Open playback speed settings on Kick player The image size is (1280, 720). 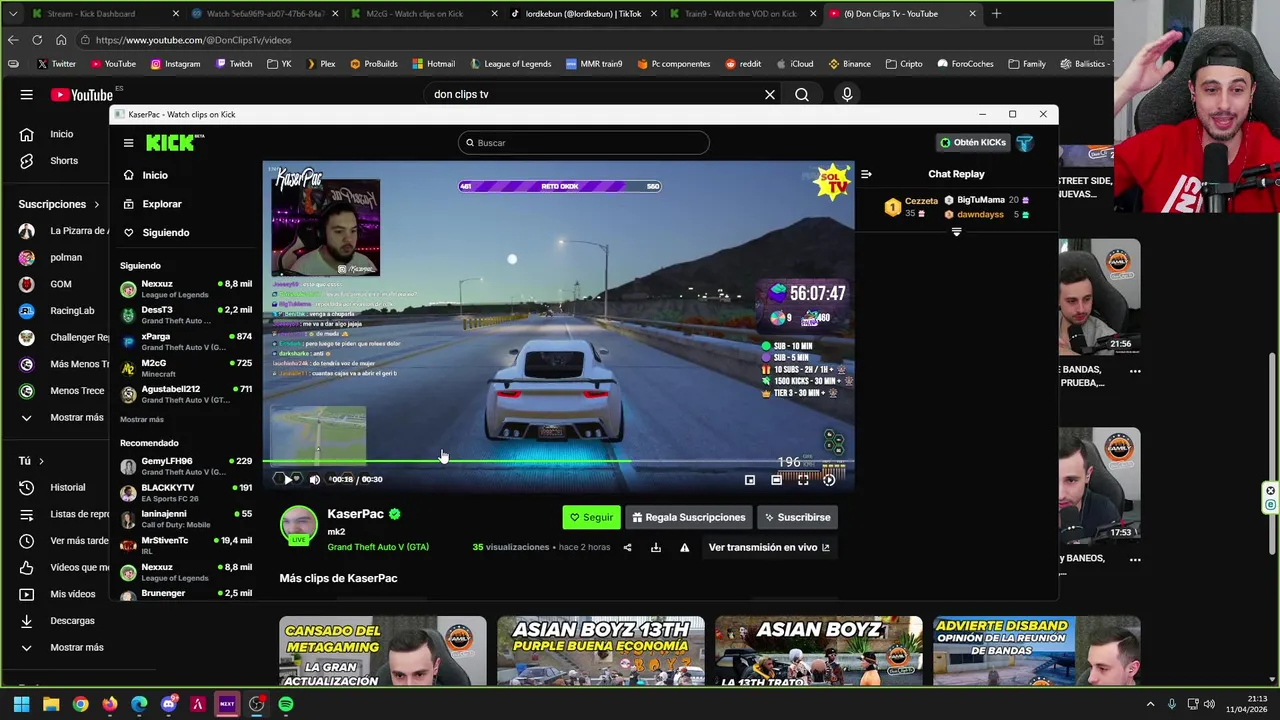(829, 480)
